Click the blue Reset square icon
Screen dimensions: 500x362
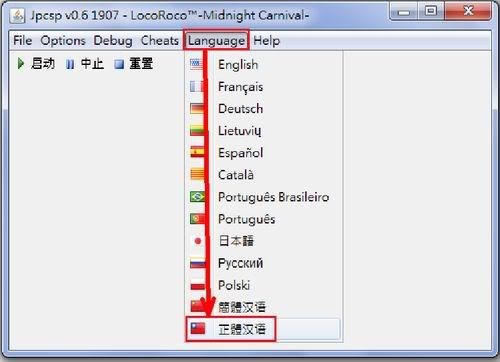click(119, 64)
